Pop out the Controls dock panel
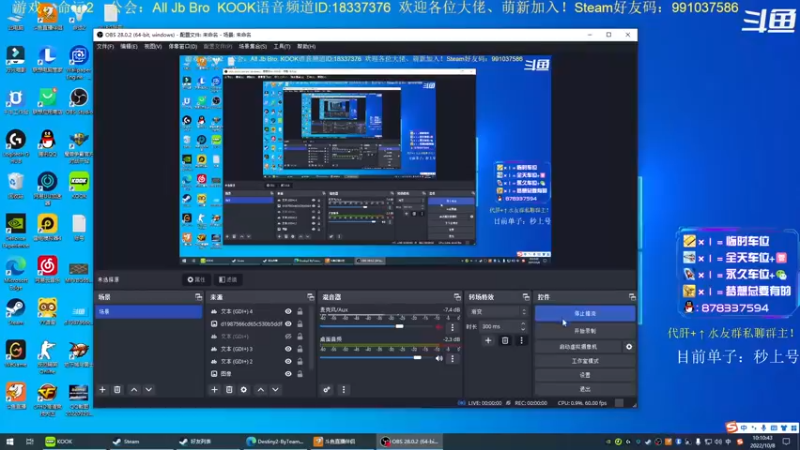 (632, 297)
